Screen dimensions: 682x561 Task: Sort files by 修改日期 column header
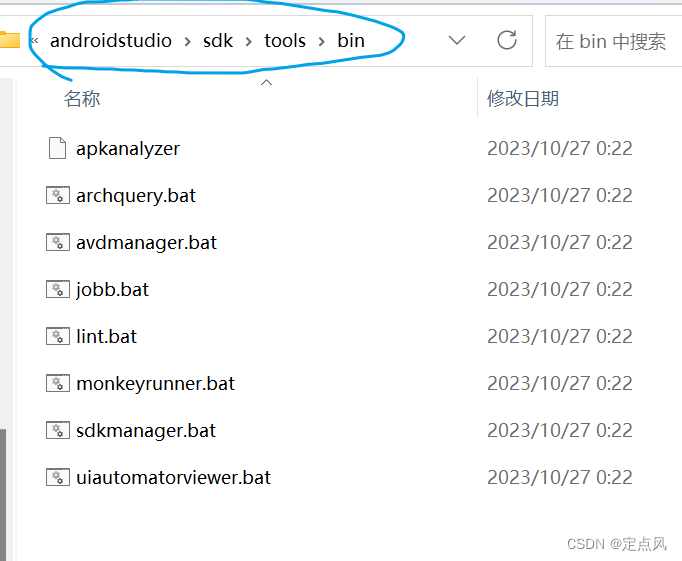[523, 99]
